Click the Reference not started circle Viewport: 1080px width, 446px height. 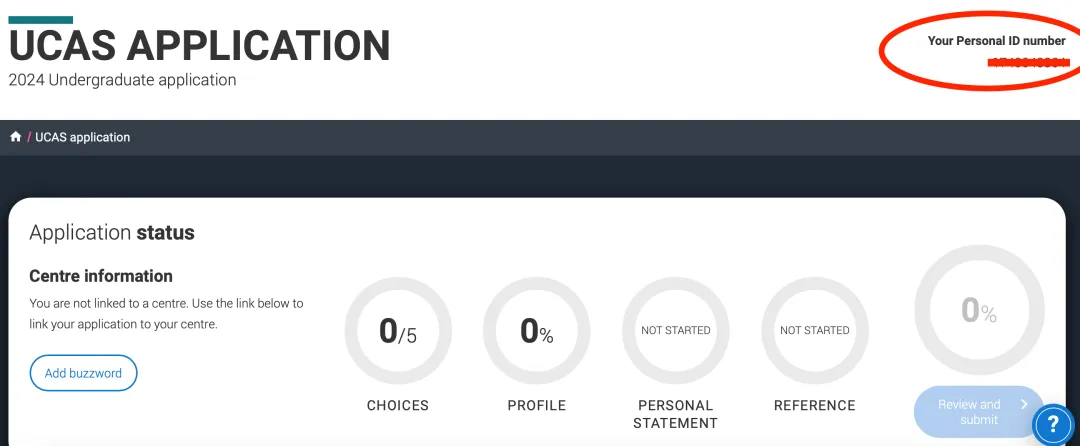pos(815,331)
